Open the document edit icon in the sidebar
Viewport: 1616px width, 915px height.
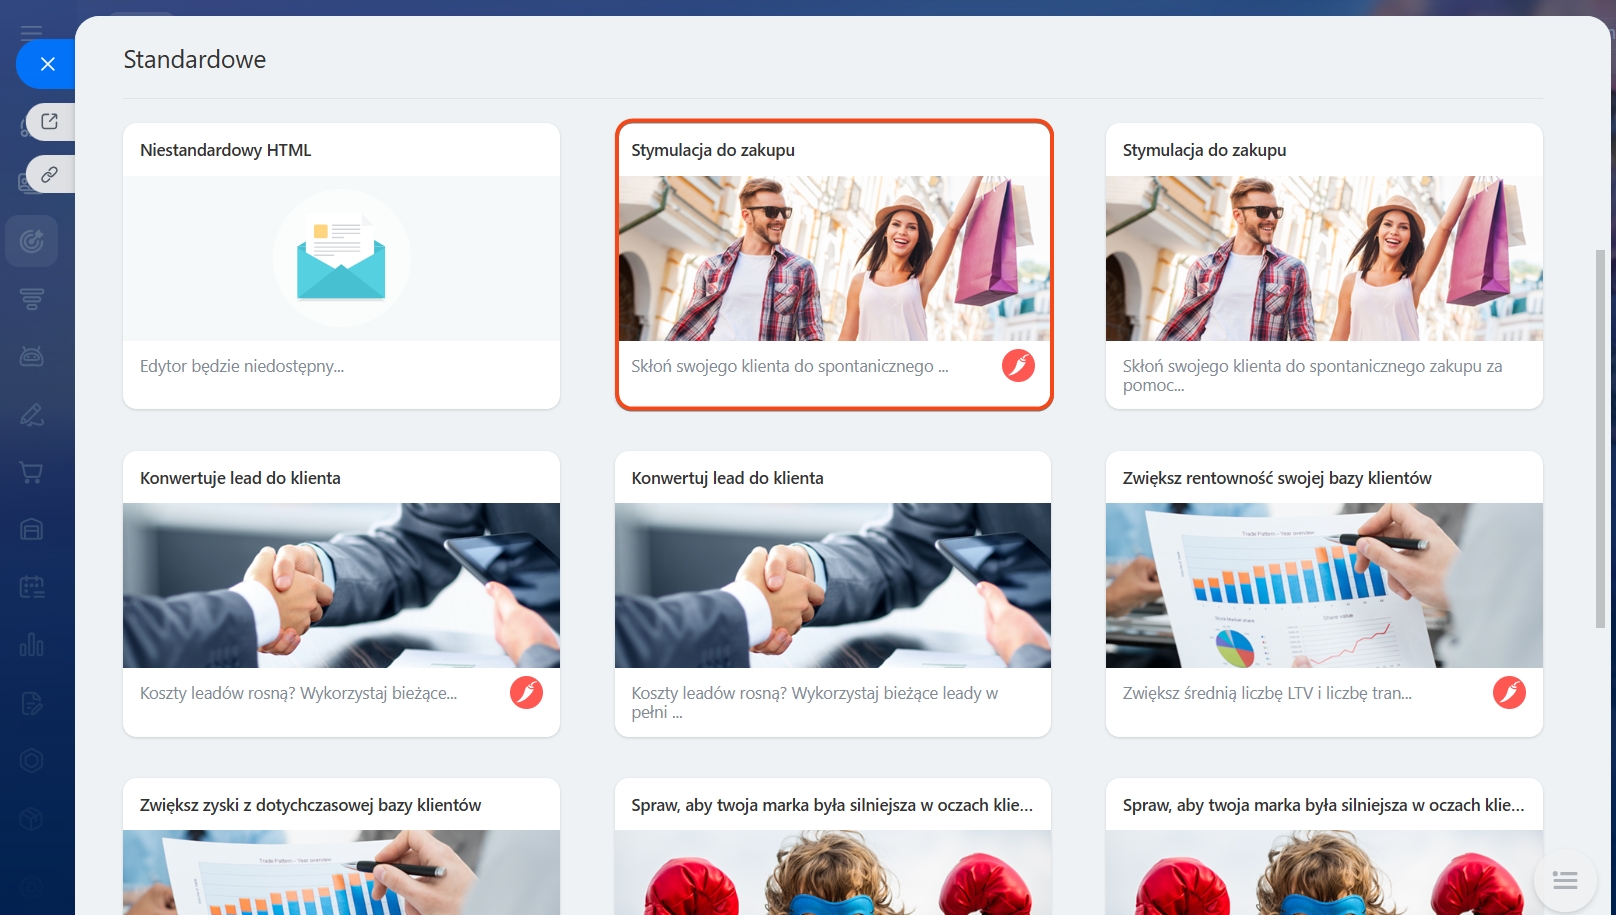(x=32, y=703)
